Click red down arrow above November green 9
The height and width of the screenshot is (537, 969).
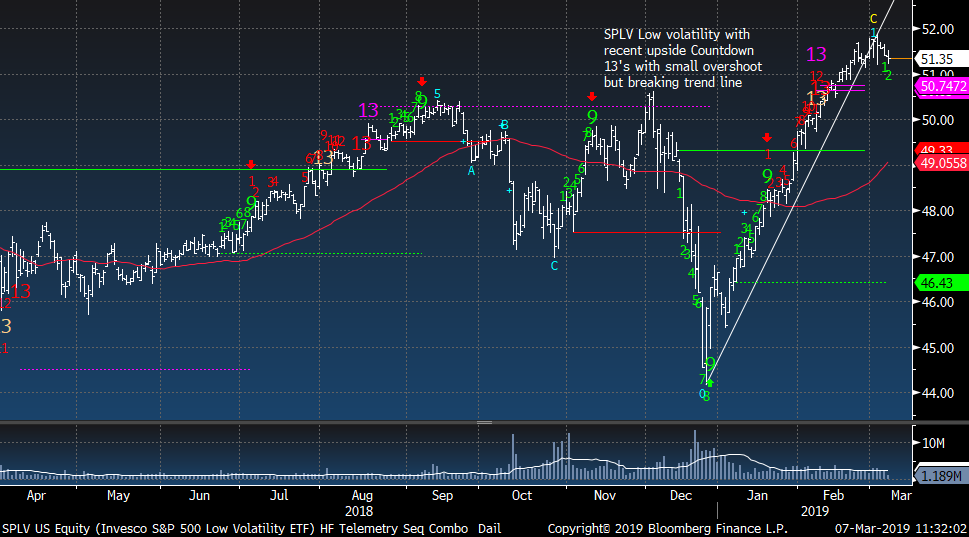(592, 96)
